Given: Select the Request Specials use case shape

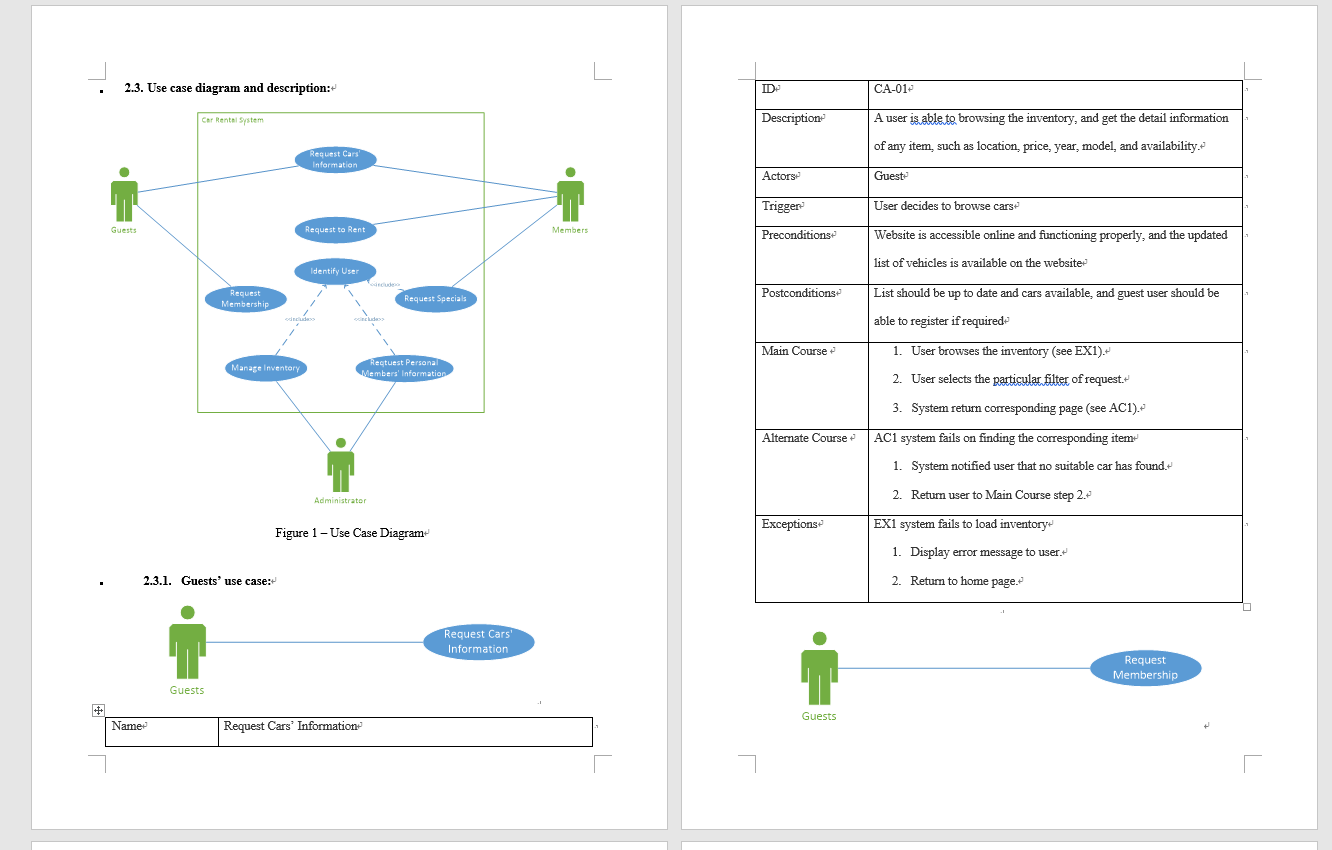Looking at the screenshot, I should [x=435, y=298].
